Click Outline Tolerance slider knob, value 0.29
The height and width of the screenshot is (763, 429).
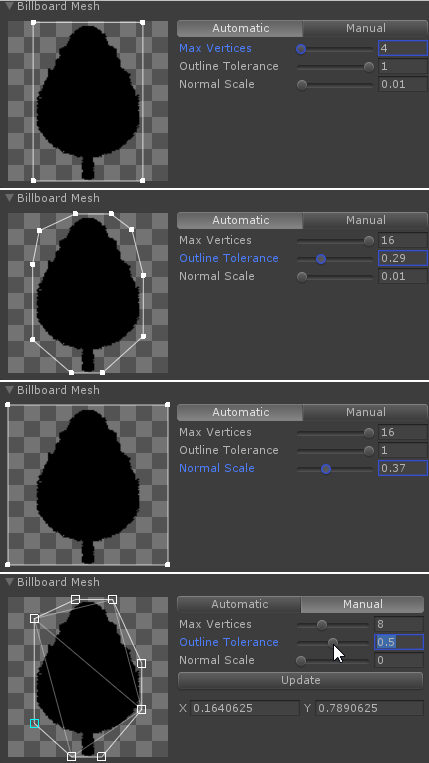tap(321, 259)
